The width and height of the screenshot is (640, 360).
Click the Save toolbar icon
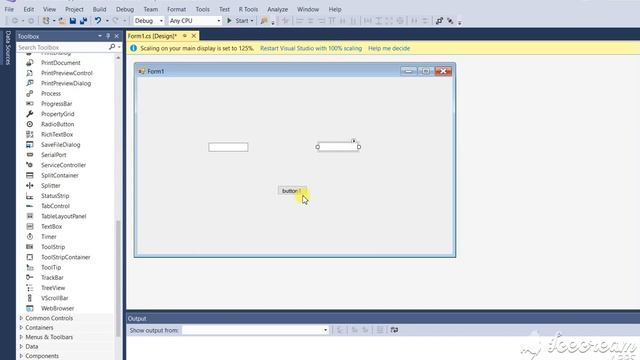73,21
